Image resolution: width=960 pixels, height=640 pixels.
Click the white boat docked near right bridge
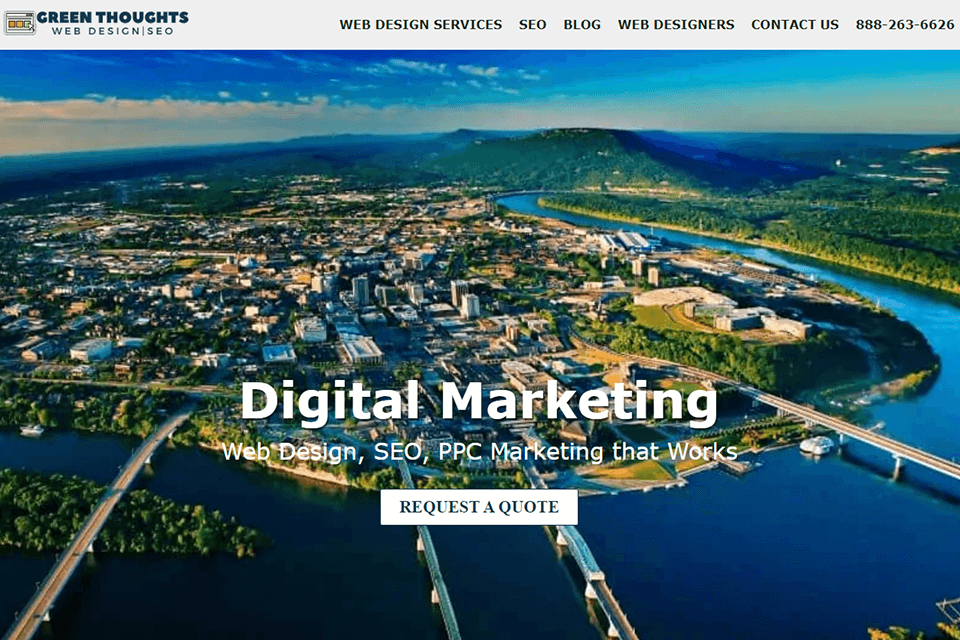[817, 445]
